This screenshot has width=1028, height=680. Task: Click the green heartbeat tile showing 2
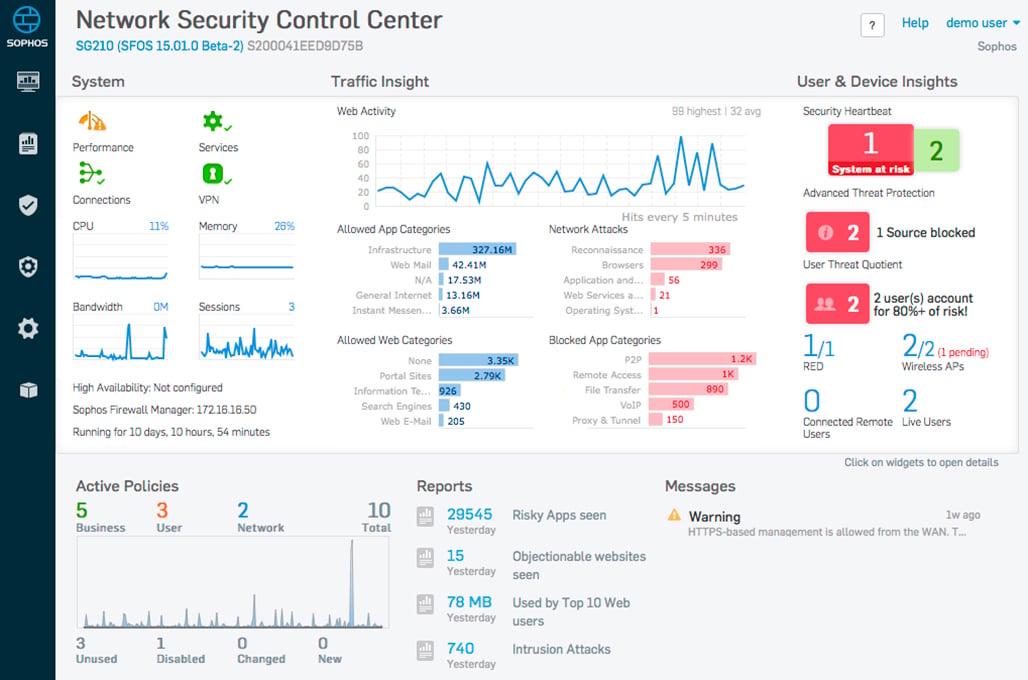tap(936, 150)
